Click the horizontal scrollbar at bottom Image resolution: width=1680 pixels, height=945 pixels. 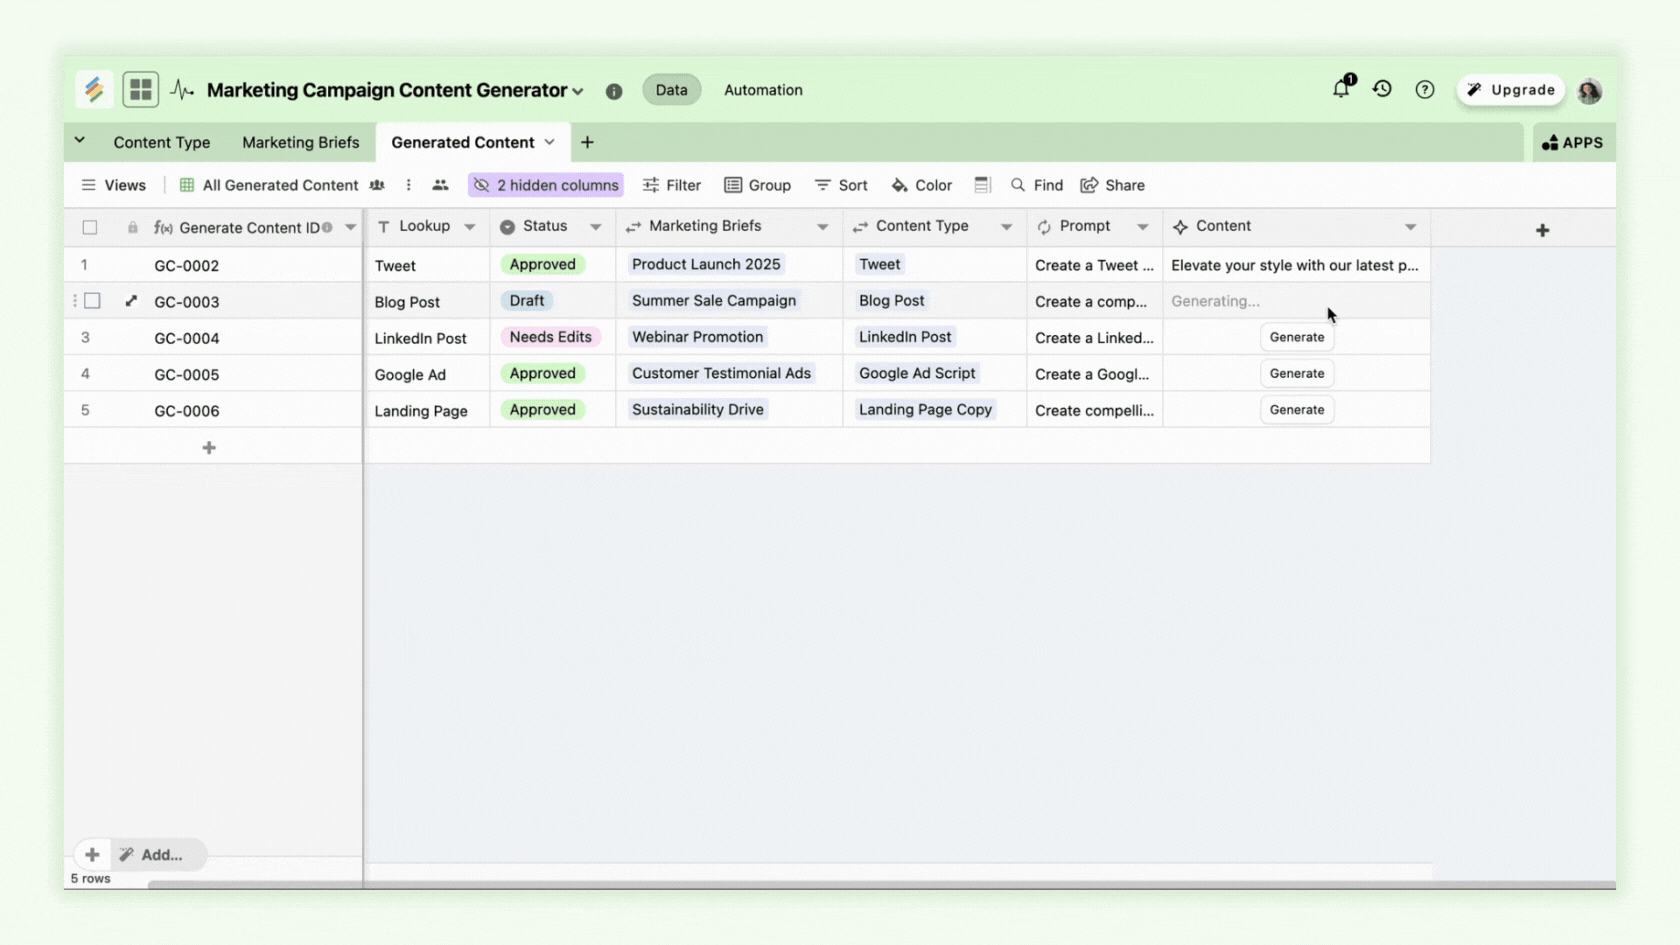(x=880, y=885)
